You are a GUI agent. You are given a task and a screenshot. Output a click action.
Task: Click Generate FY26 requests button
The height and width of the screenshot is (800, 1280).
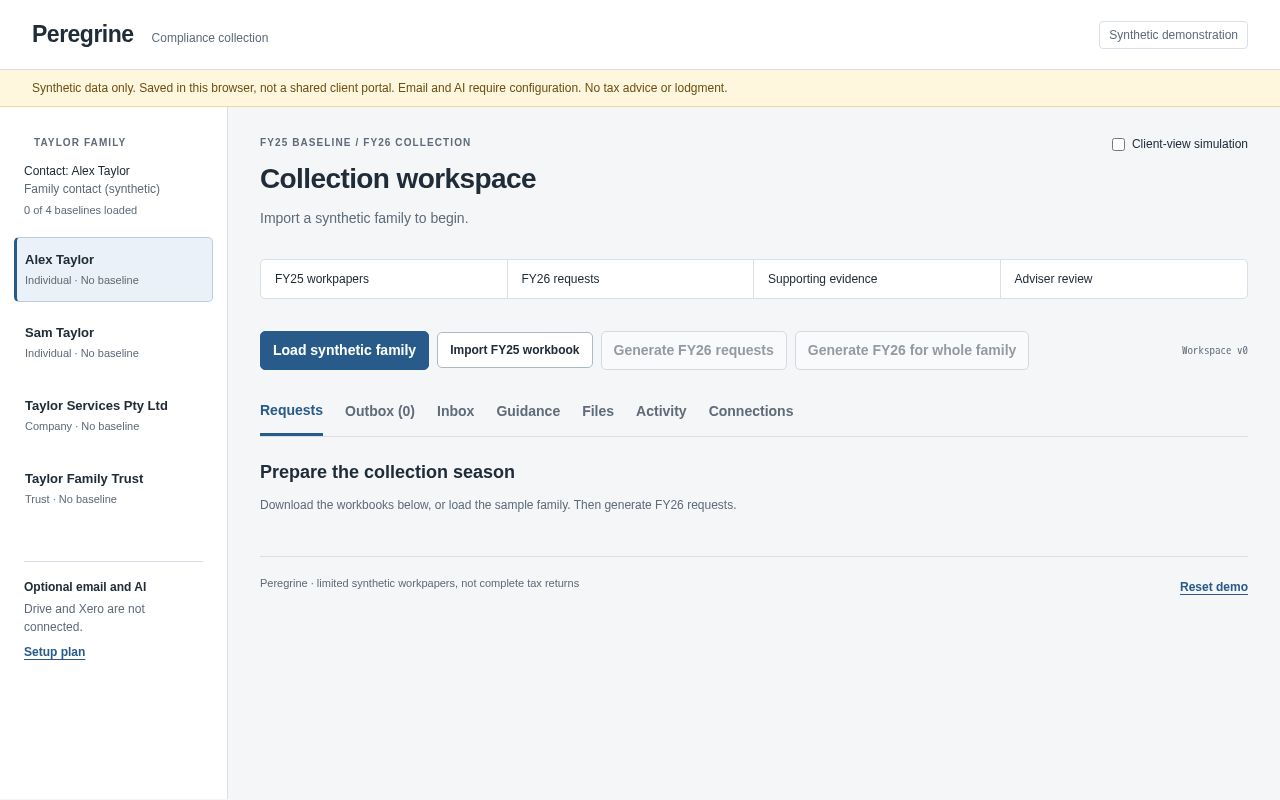tap(694, 350)
